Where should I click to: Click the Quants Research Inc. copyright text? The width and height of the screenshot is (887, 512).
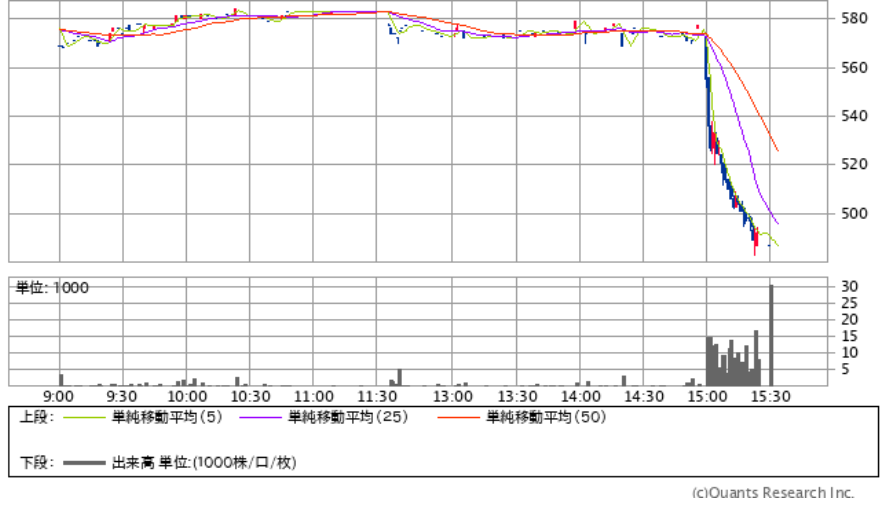click(773, 493)
